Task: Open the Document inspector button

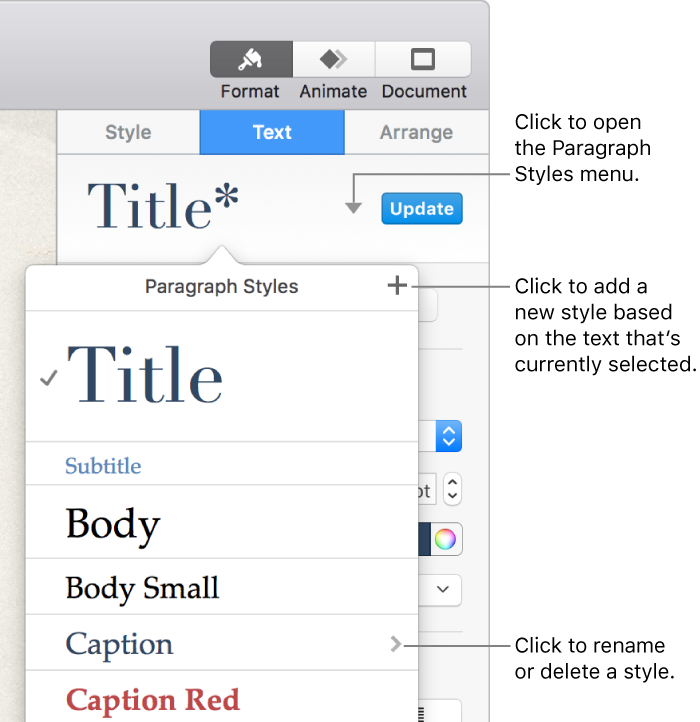Action: pos(423,59)
